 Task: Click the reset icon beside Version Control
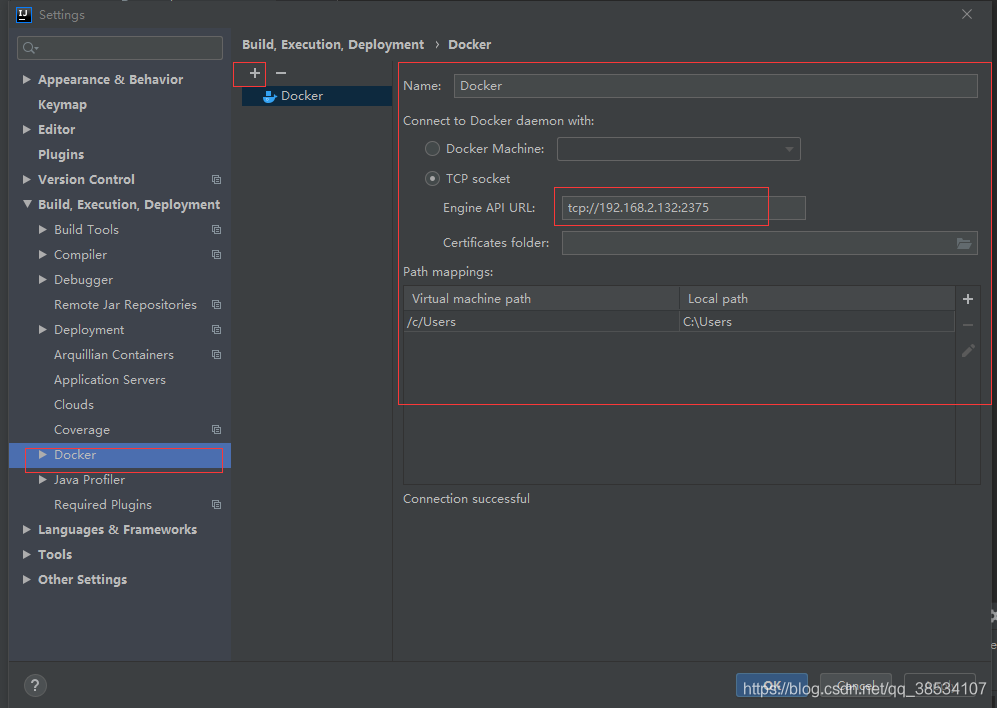[x=216, y=179]
